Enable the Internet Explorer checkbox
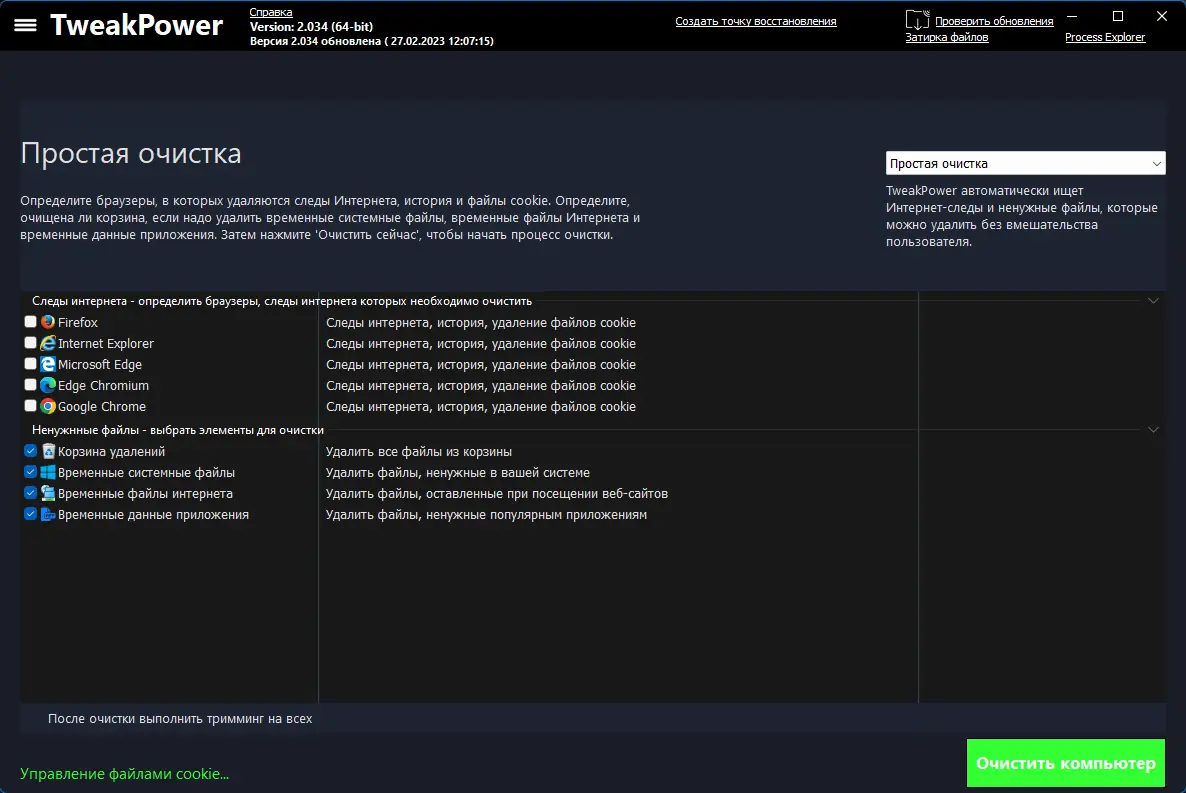 pyautogui.click(x=30, y=343)
